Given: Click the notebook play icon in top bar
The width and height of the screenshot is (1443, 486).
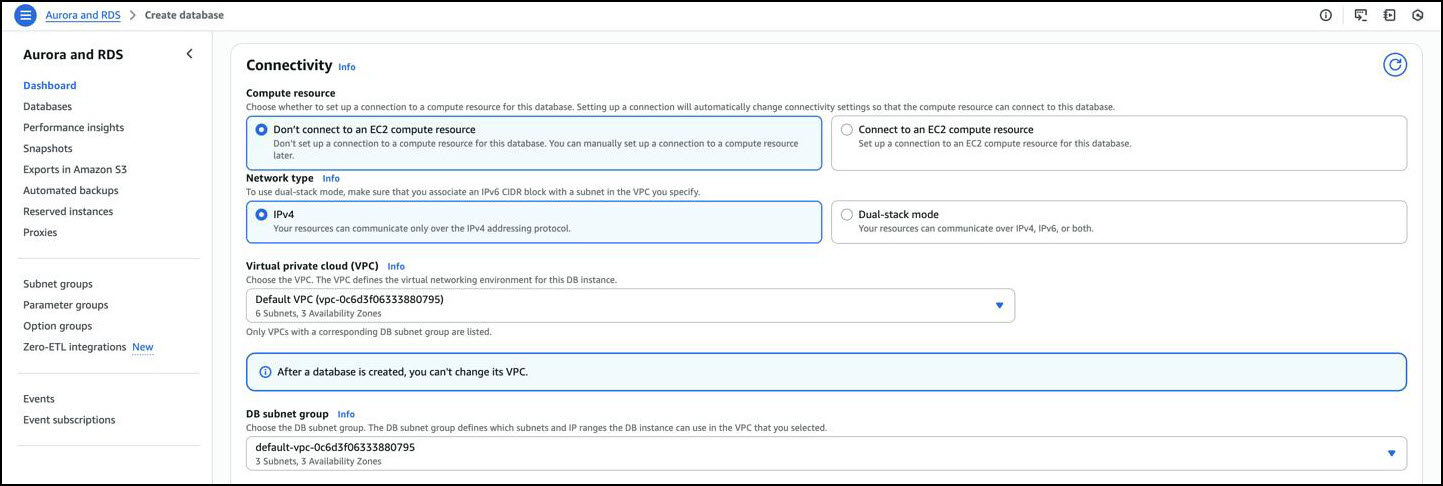Looking at the screenshot, I should click(x=1389, y=15).
